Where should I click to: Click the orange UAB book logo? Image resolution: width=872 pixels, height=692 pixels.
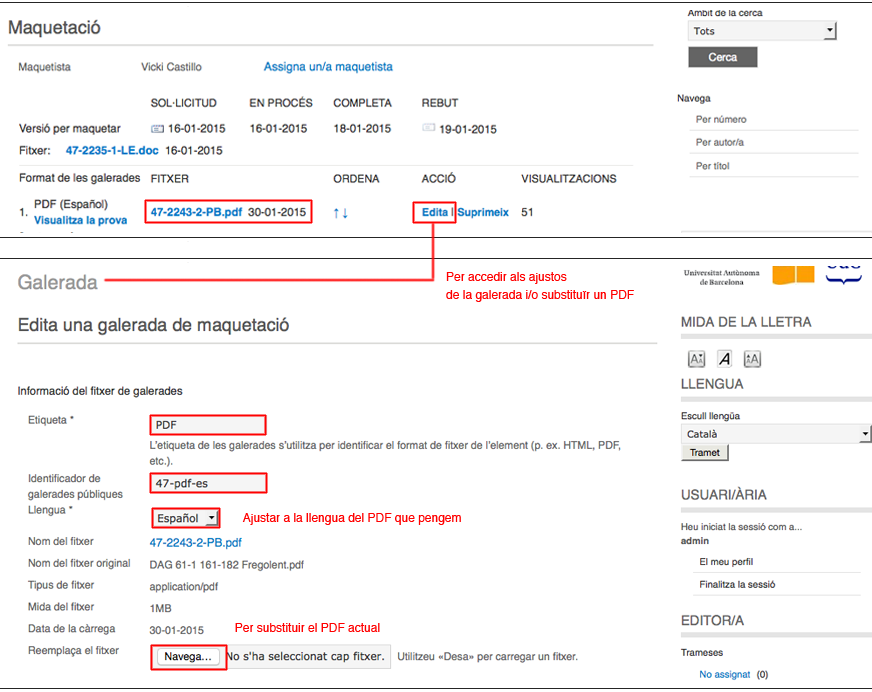(794, 274)
